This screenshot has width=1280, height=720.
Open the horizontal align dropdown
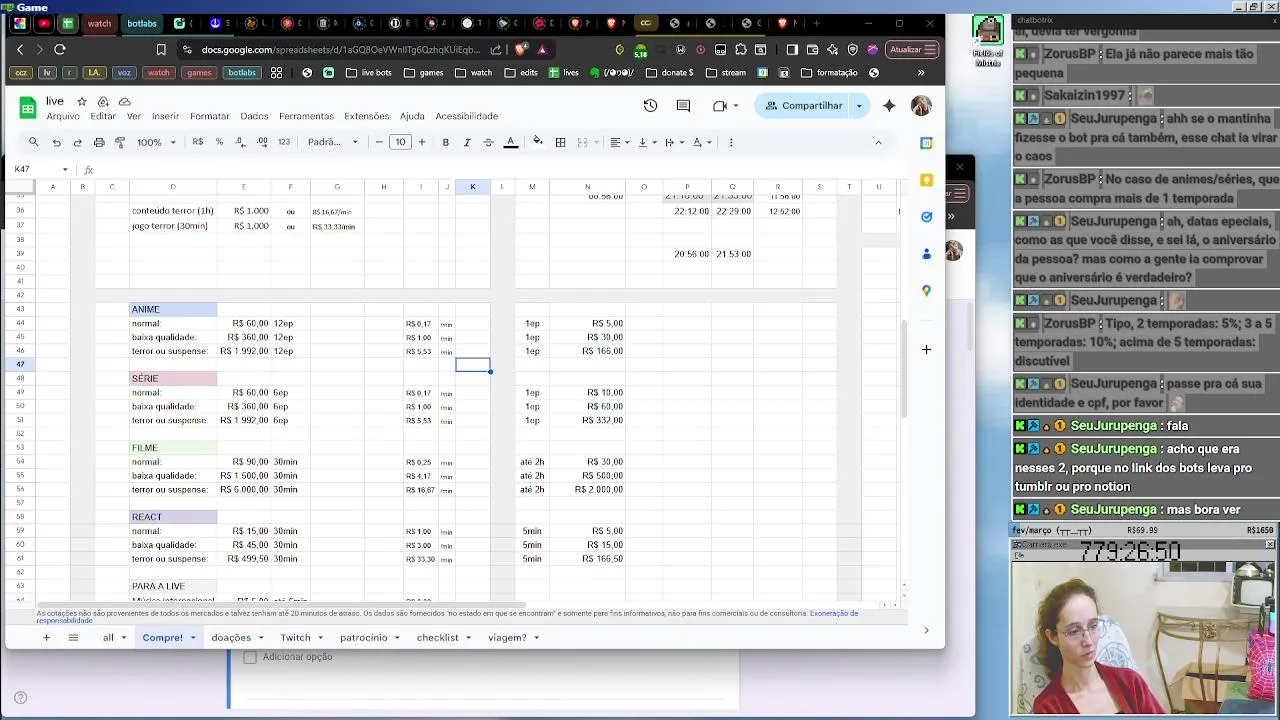click(619, 142)
